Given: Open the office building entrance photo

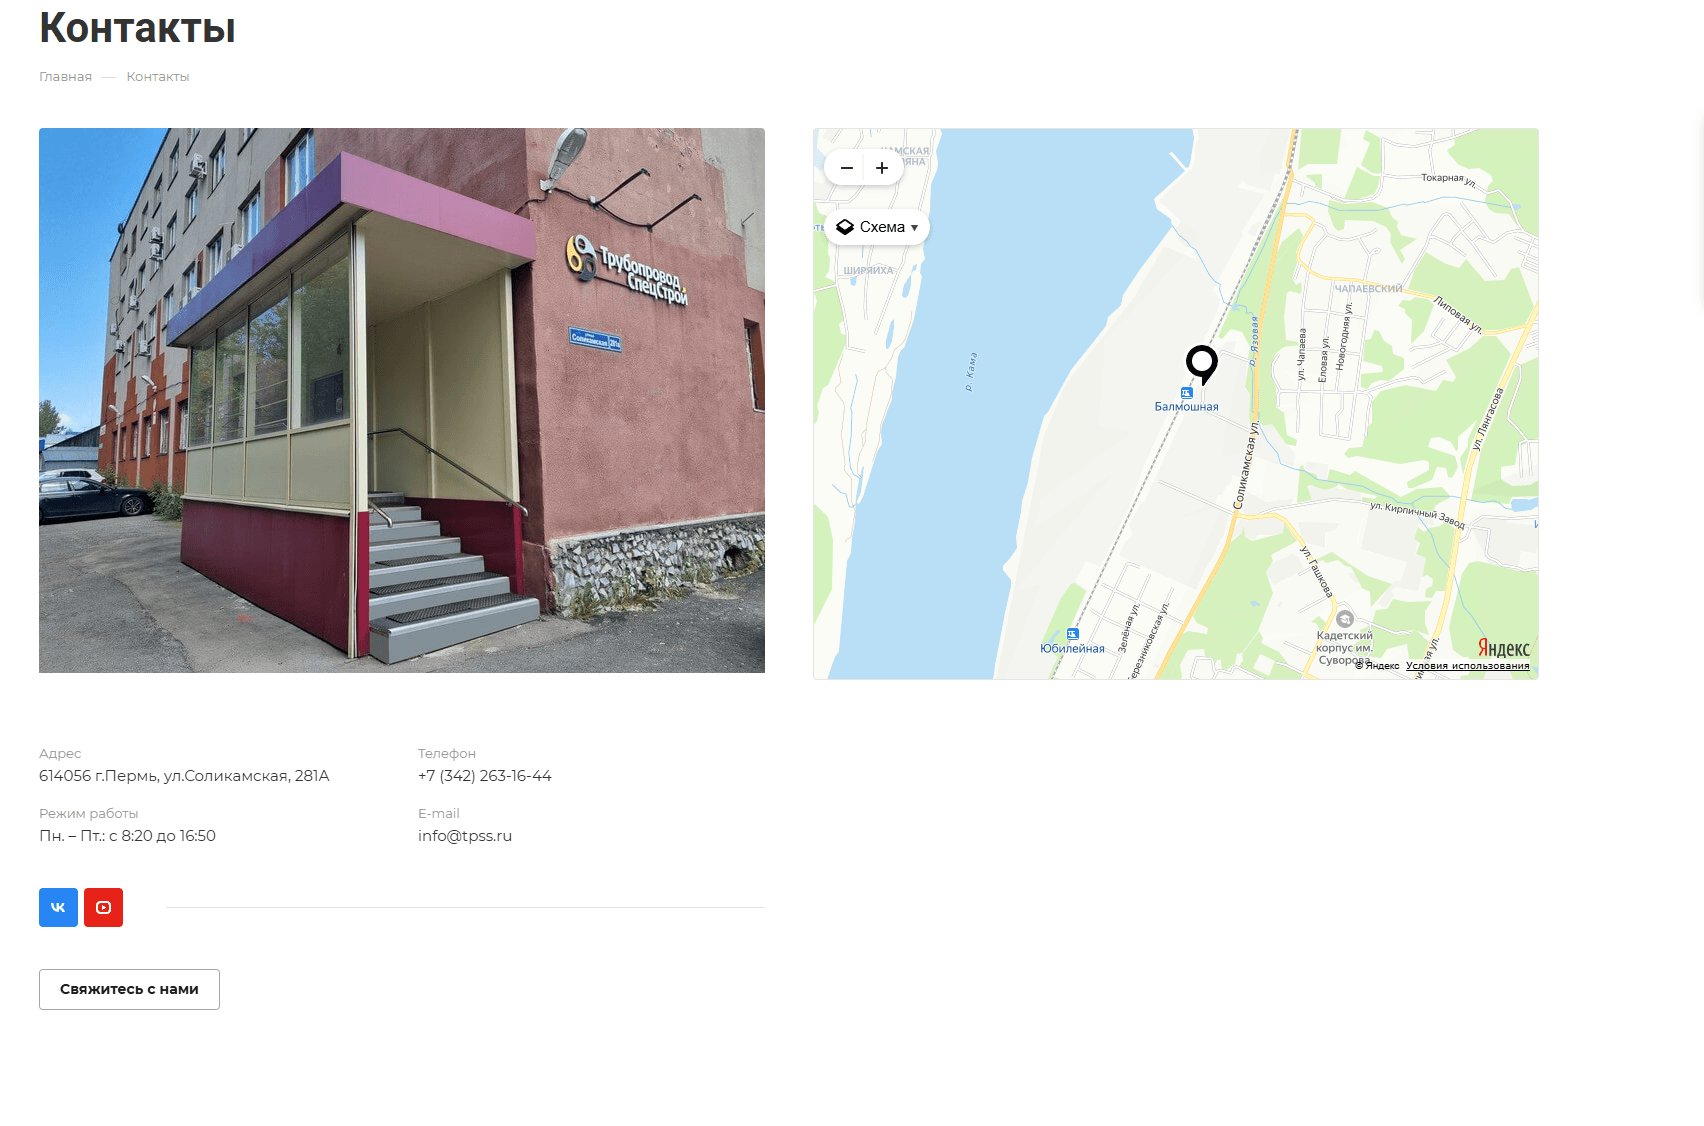Looking at the screenshot, I should (x=402, y=400).
